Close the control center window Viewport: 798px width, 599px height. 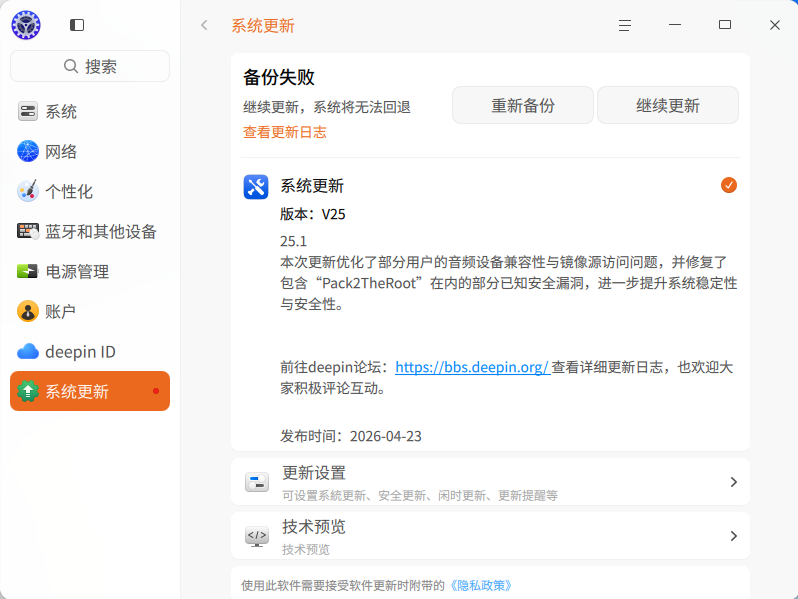coord(775,25)
